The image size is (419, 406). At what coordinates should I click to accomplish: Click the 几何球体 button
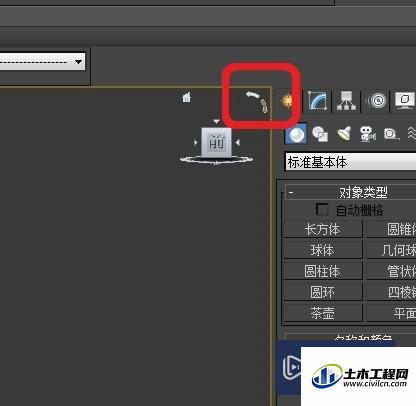click(392, 250)
